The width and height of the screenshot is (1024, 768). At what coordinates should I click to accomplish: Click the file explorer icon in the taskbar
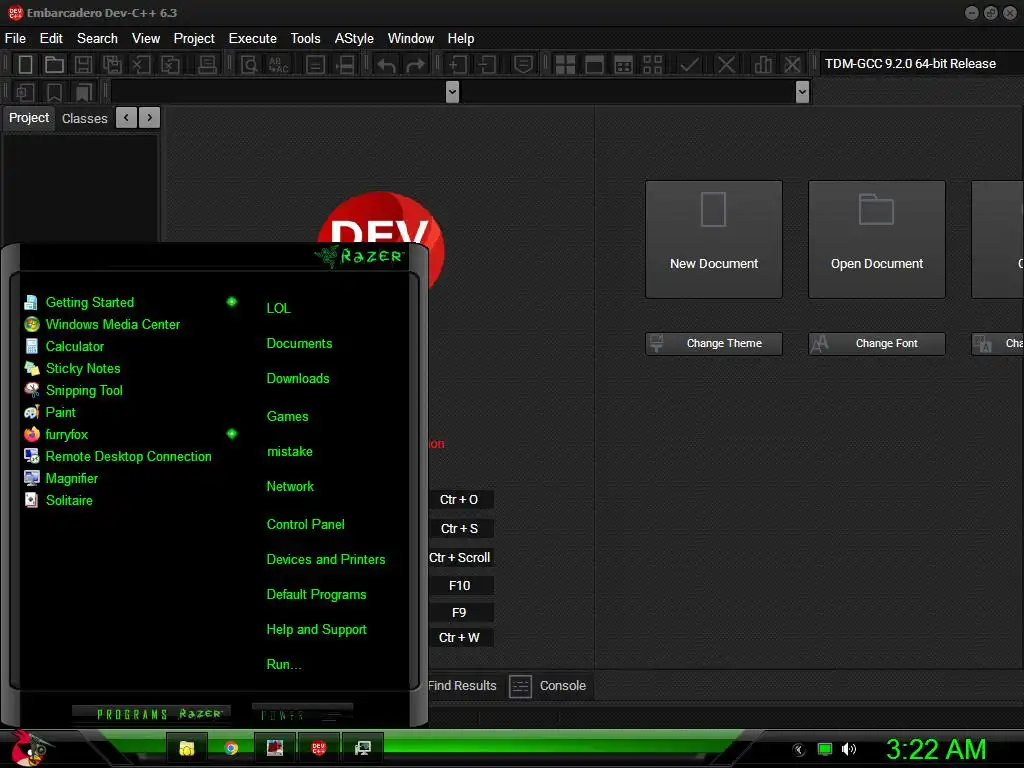pyautogui.click(x=187, y=748)
